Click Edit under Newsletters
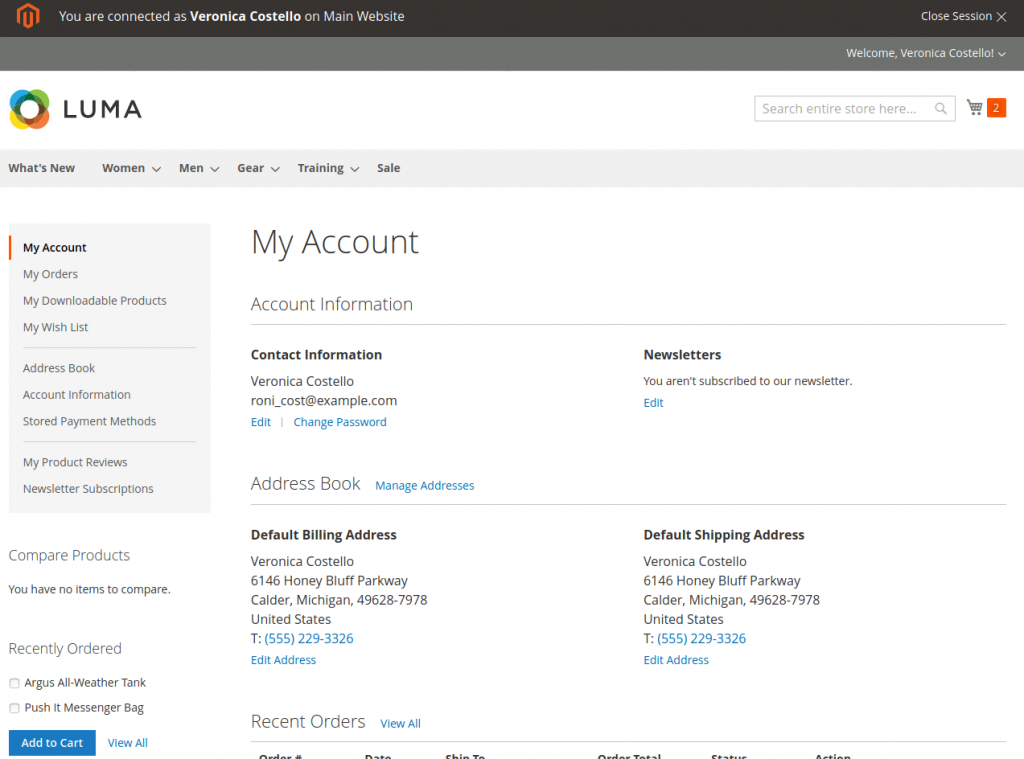Viewport: 1024px width, 759px height. click(x=653, y=403)
